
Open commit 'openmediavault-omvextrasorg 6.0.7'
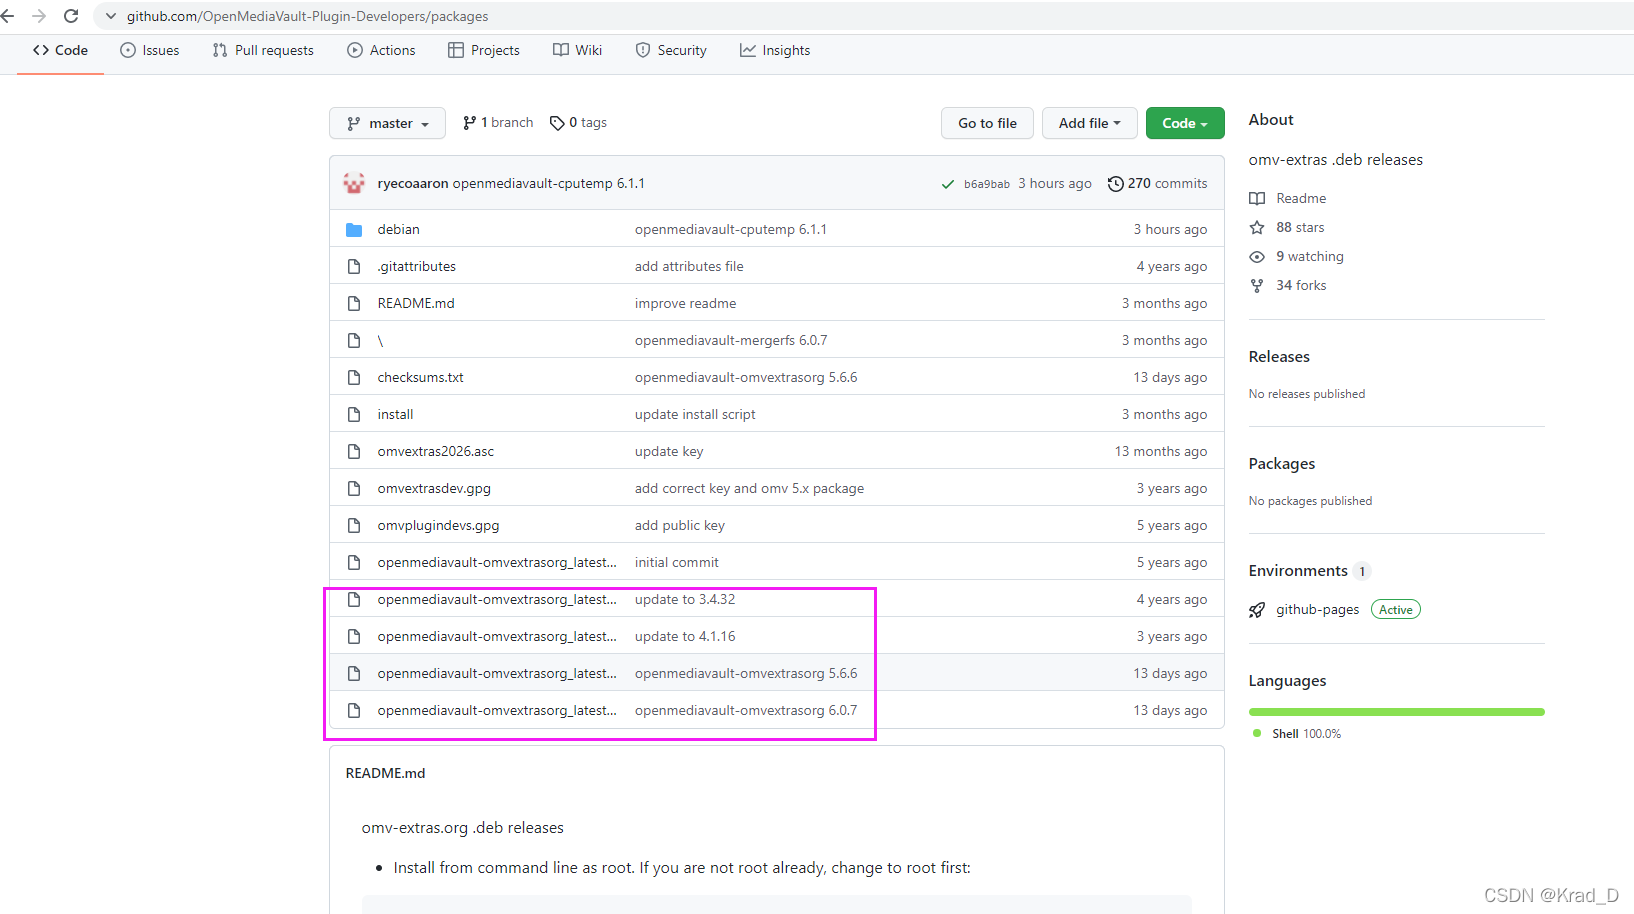(x=746, y=710)
